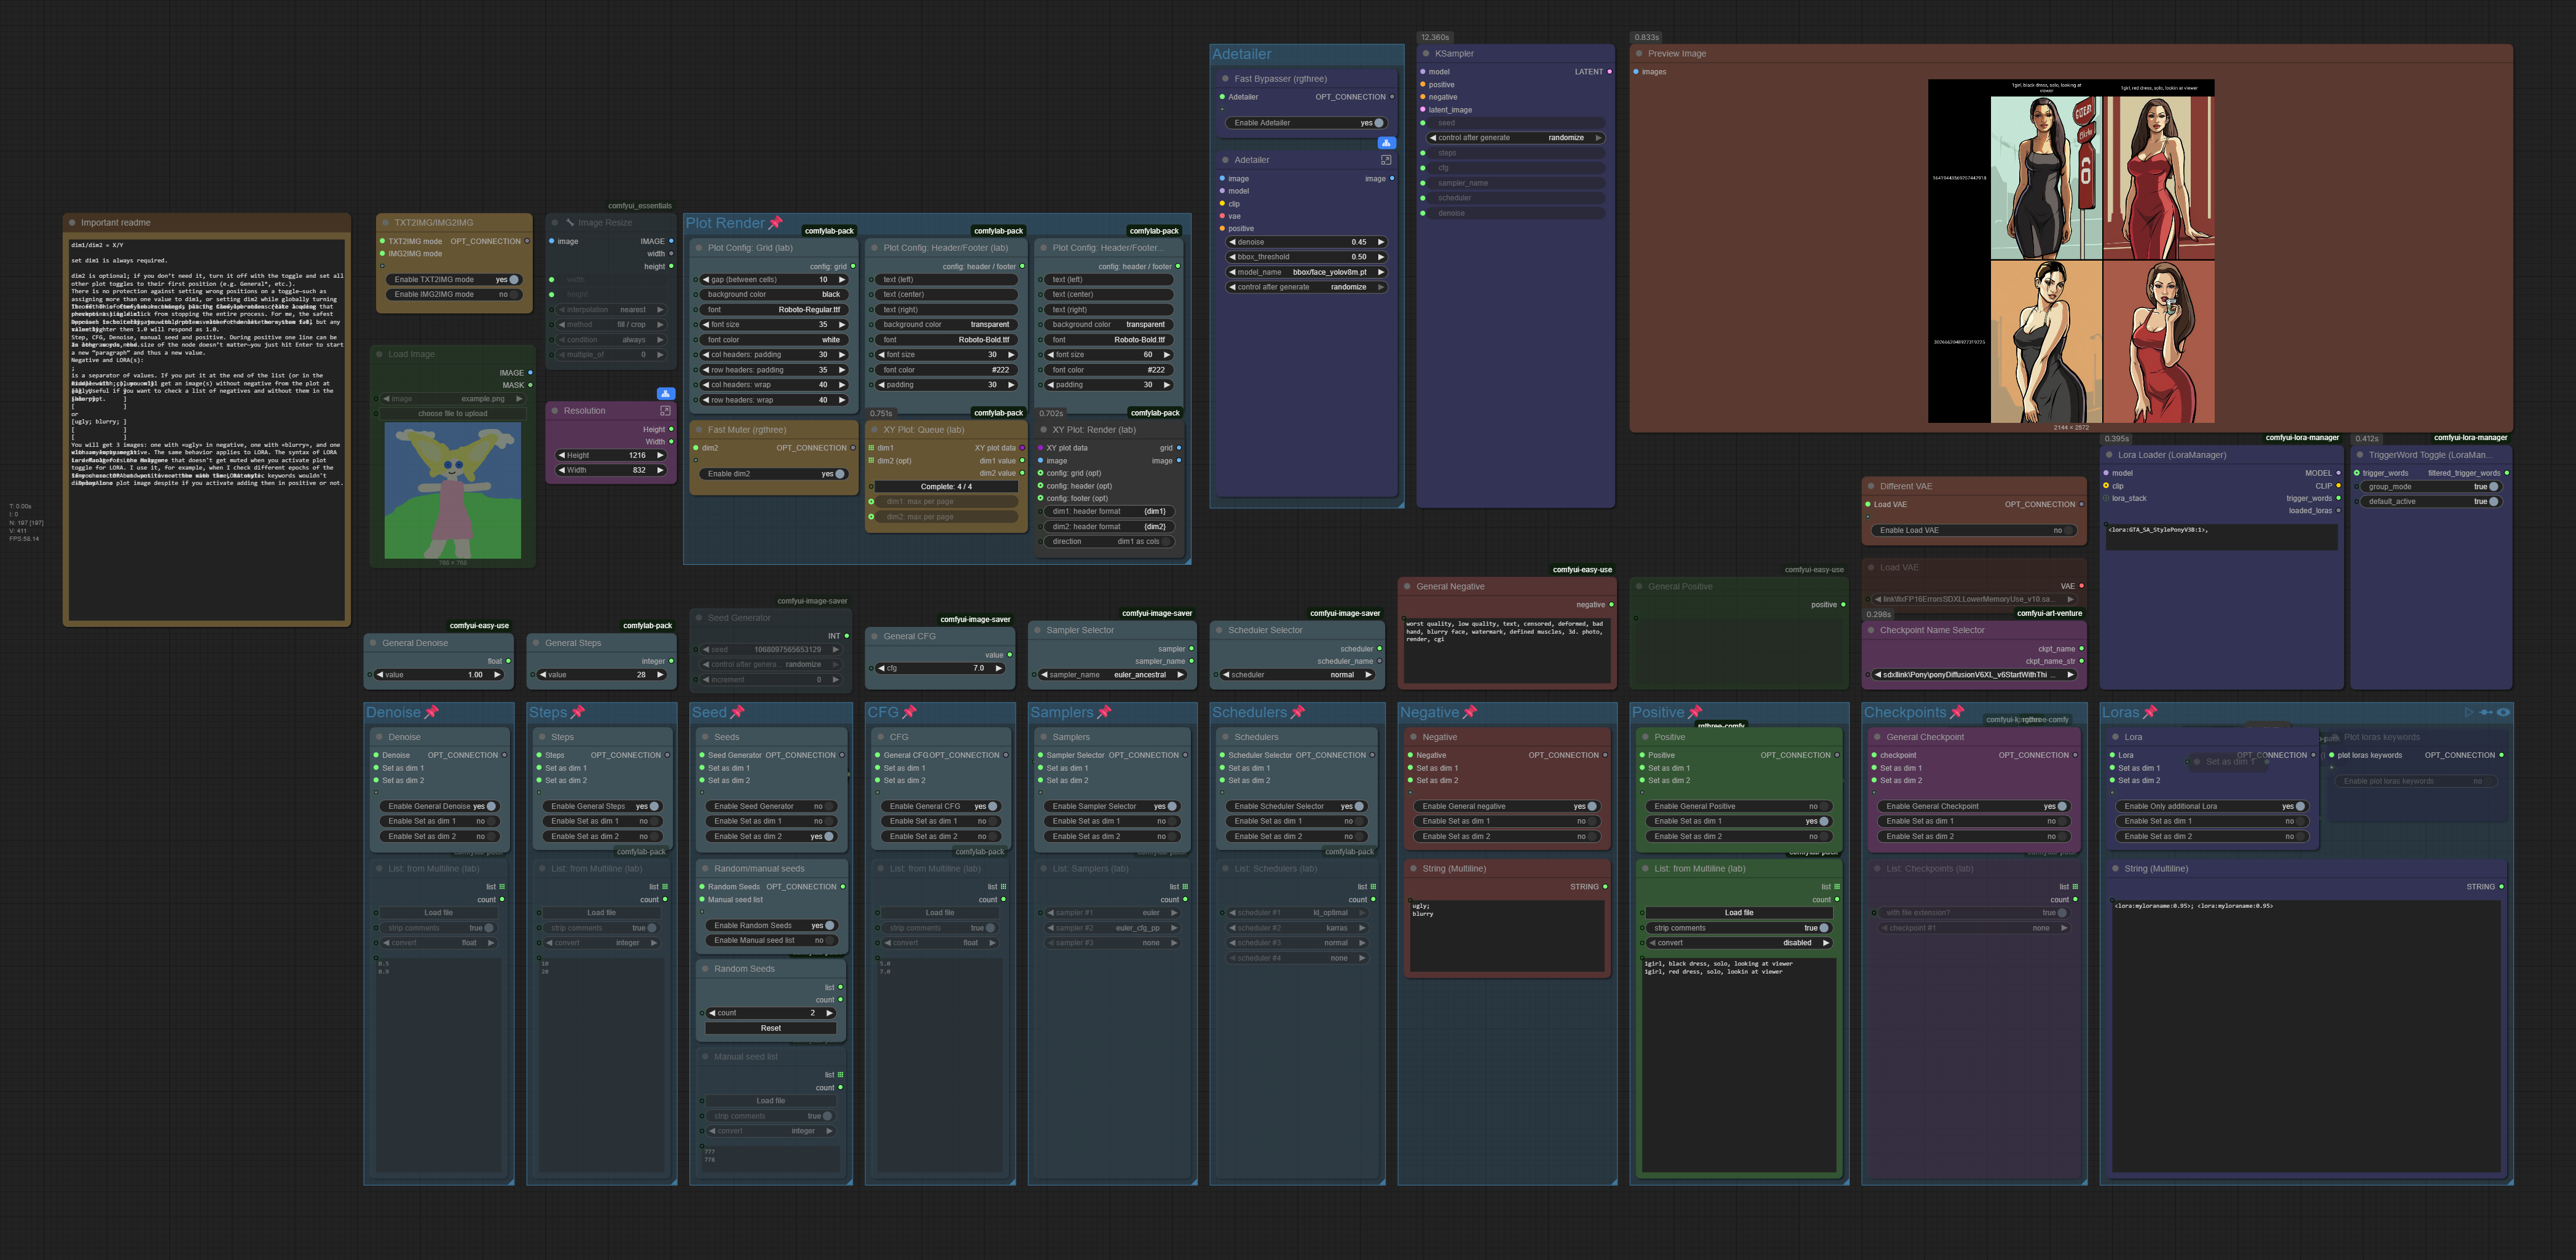Toggle the eye icon in the Loras group

(x=2503, y=712)
